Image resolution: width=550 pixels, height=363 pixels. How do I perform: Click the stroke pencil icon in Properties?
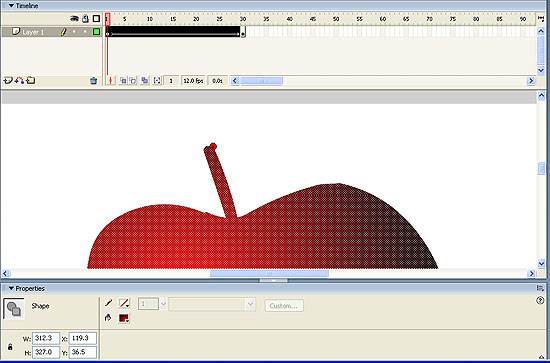[x=108, y=303]
